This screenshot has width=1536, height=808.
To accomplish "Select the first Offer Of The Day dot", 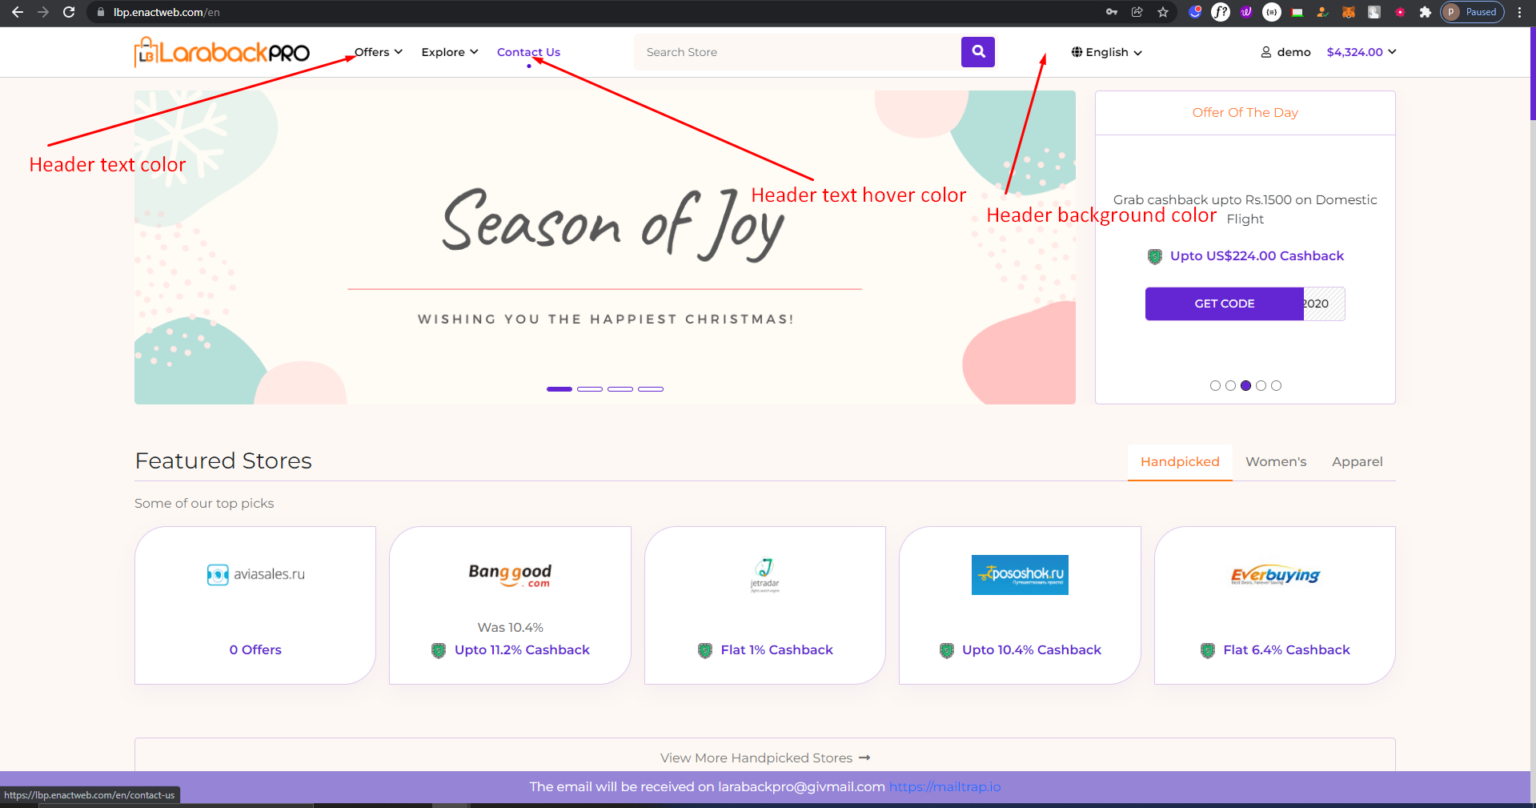I will [x=1215, y=385].
